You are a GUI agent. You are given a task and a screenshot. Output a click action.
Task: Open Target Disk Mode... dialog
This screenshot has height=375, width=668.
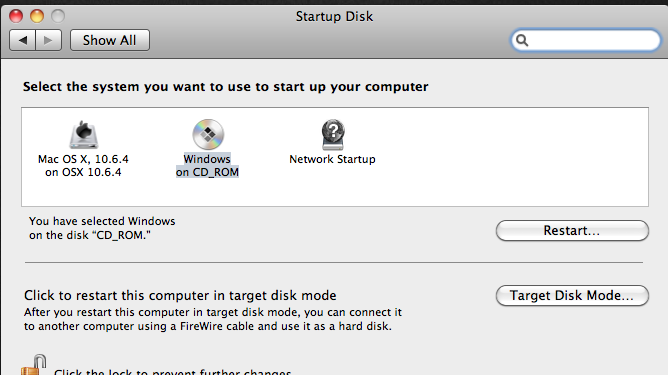point(572,295)
